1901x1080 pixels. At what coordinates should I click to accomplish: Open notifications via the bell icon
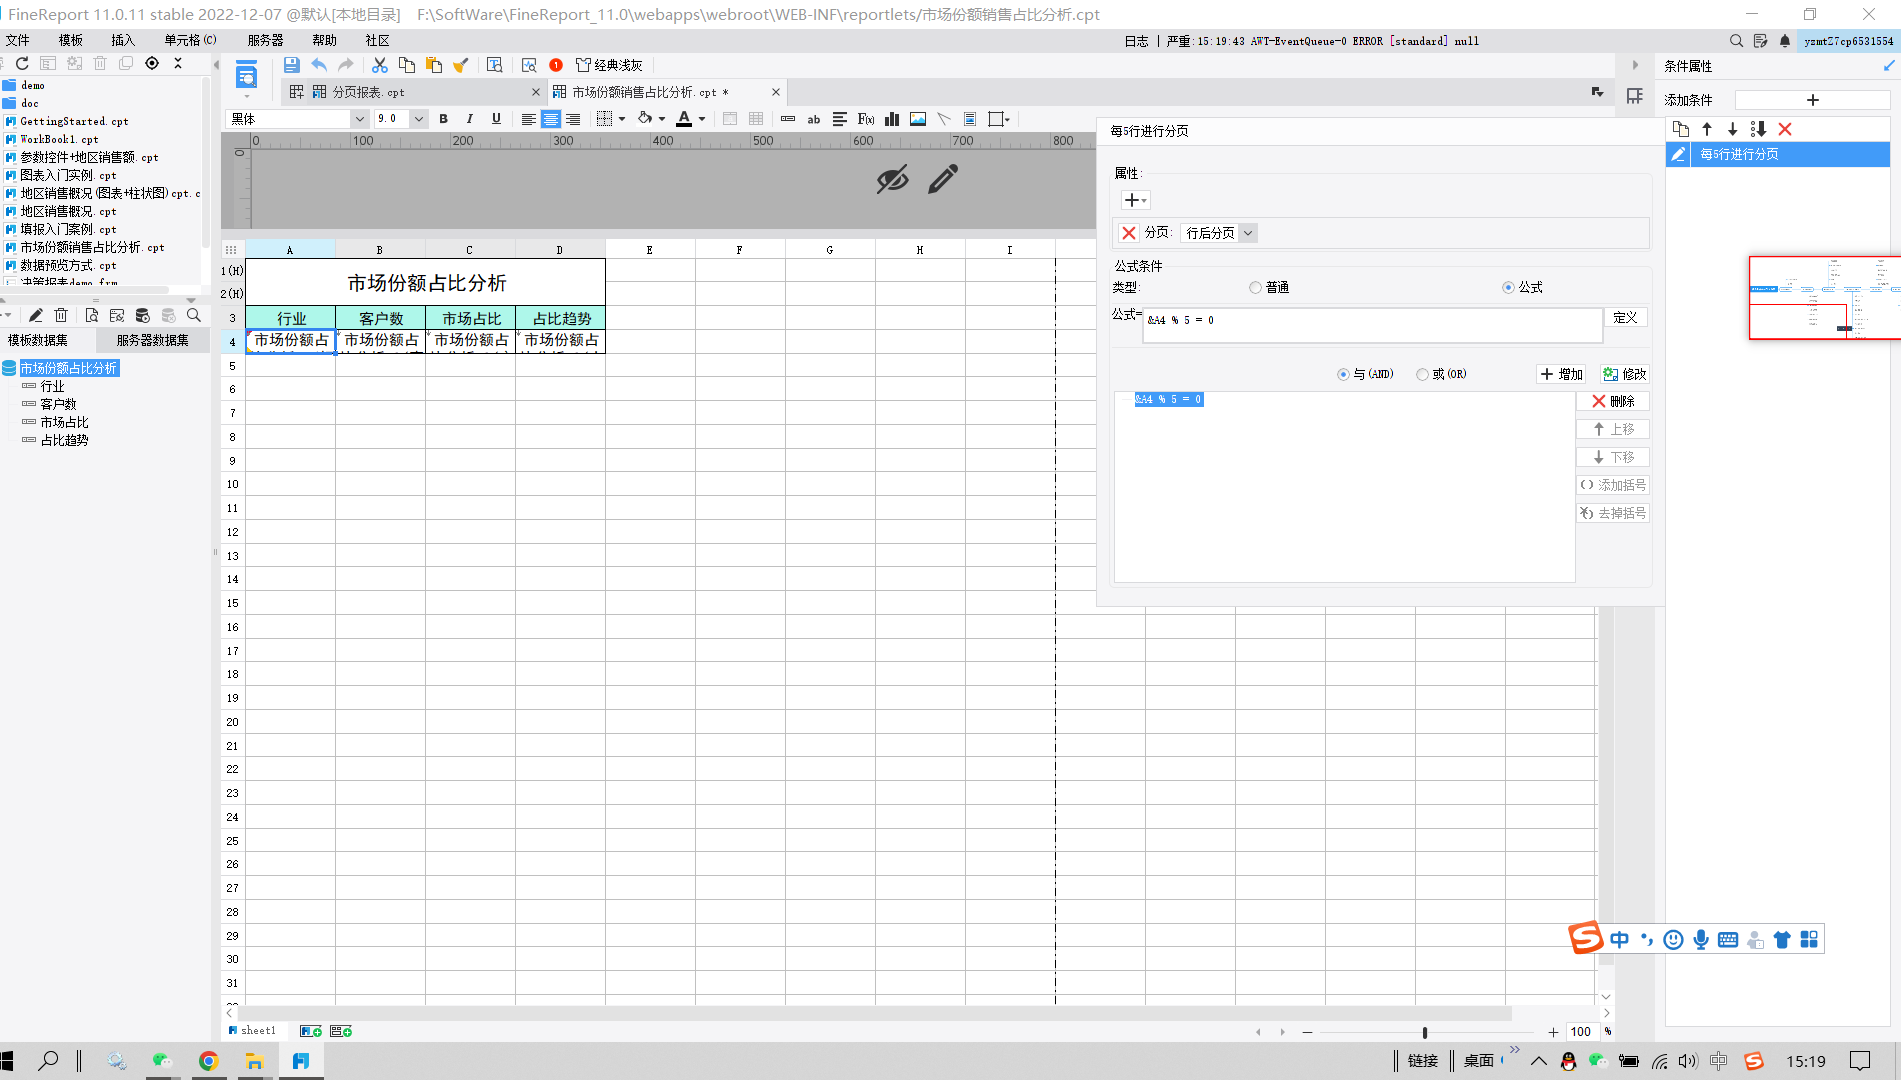(x=1785, y=41)
